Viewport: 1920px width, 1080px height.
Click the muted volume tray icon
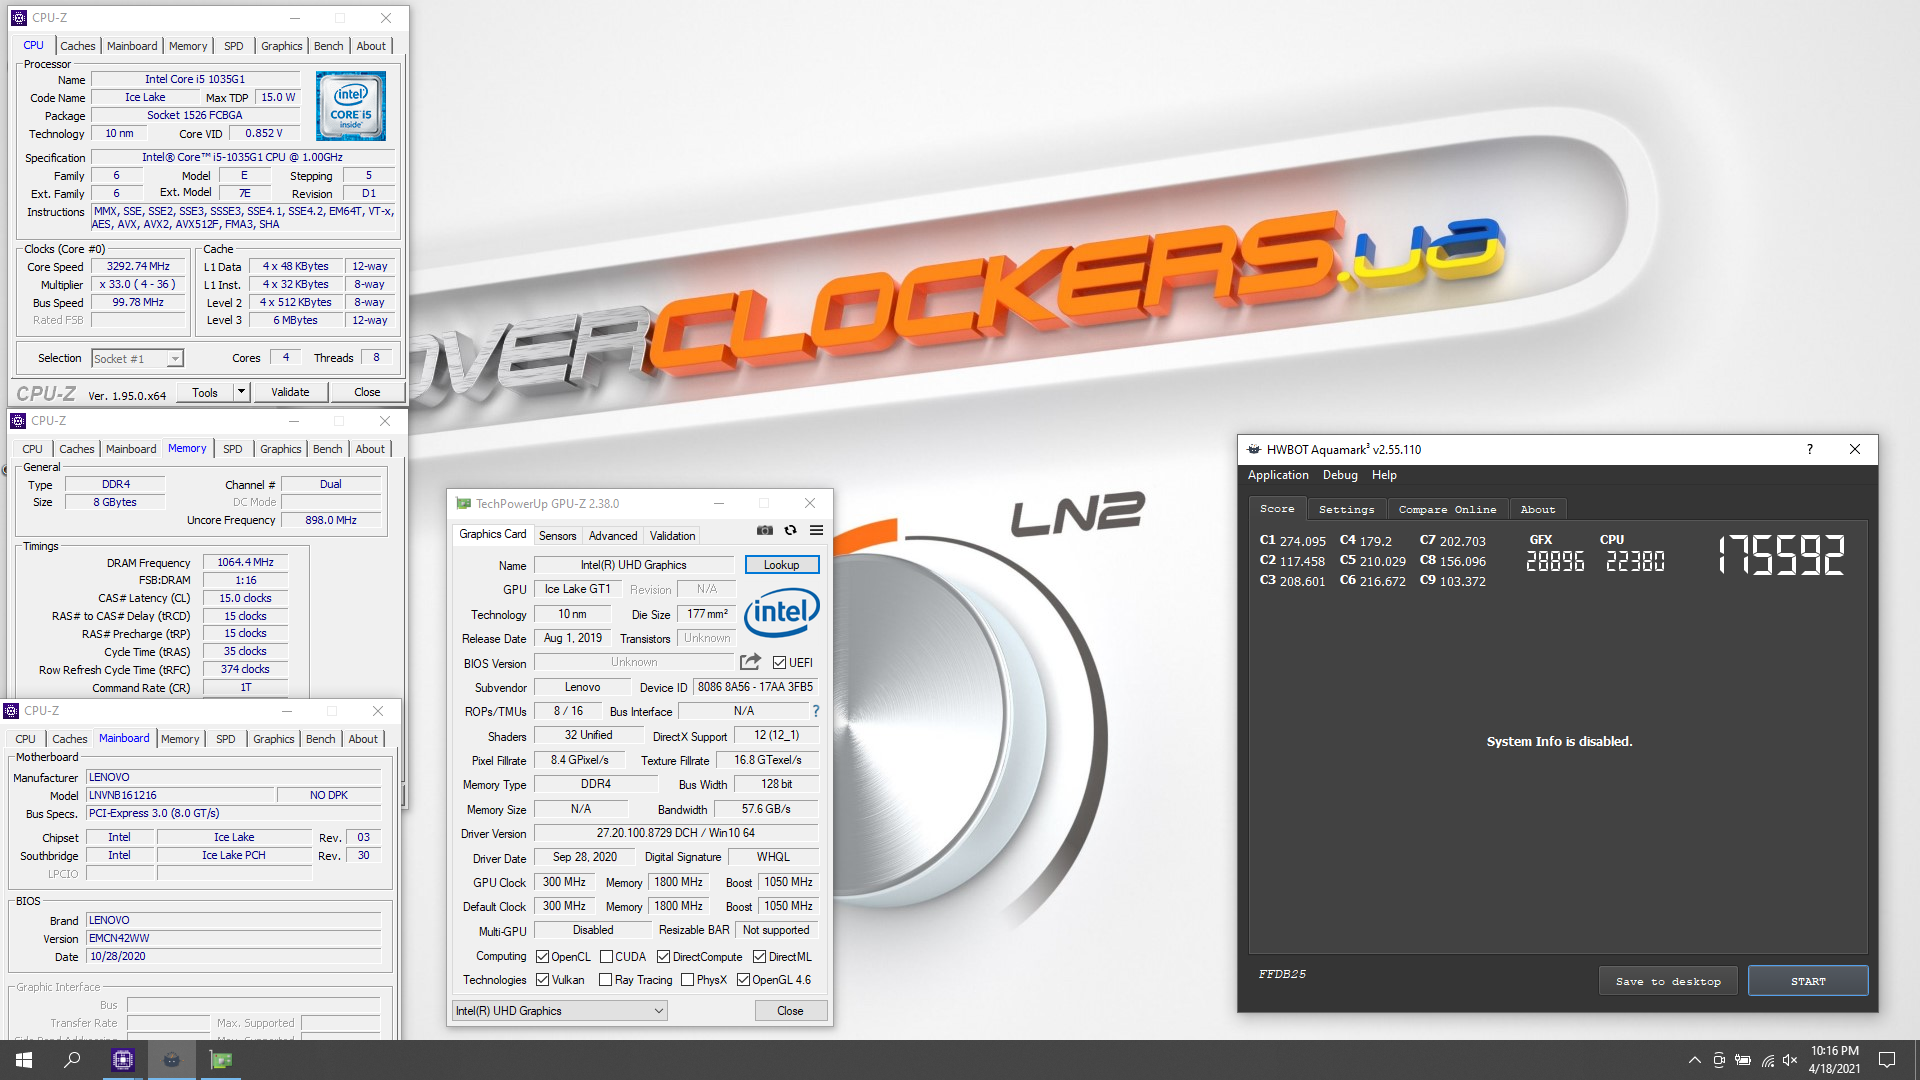(1790, 1060)
